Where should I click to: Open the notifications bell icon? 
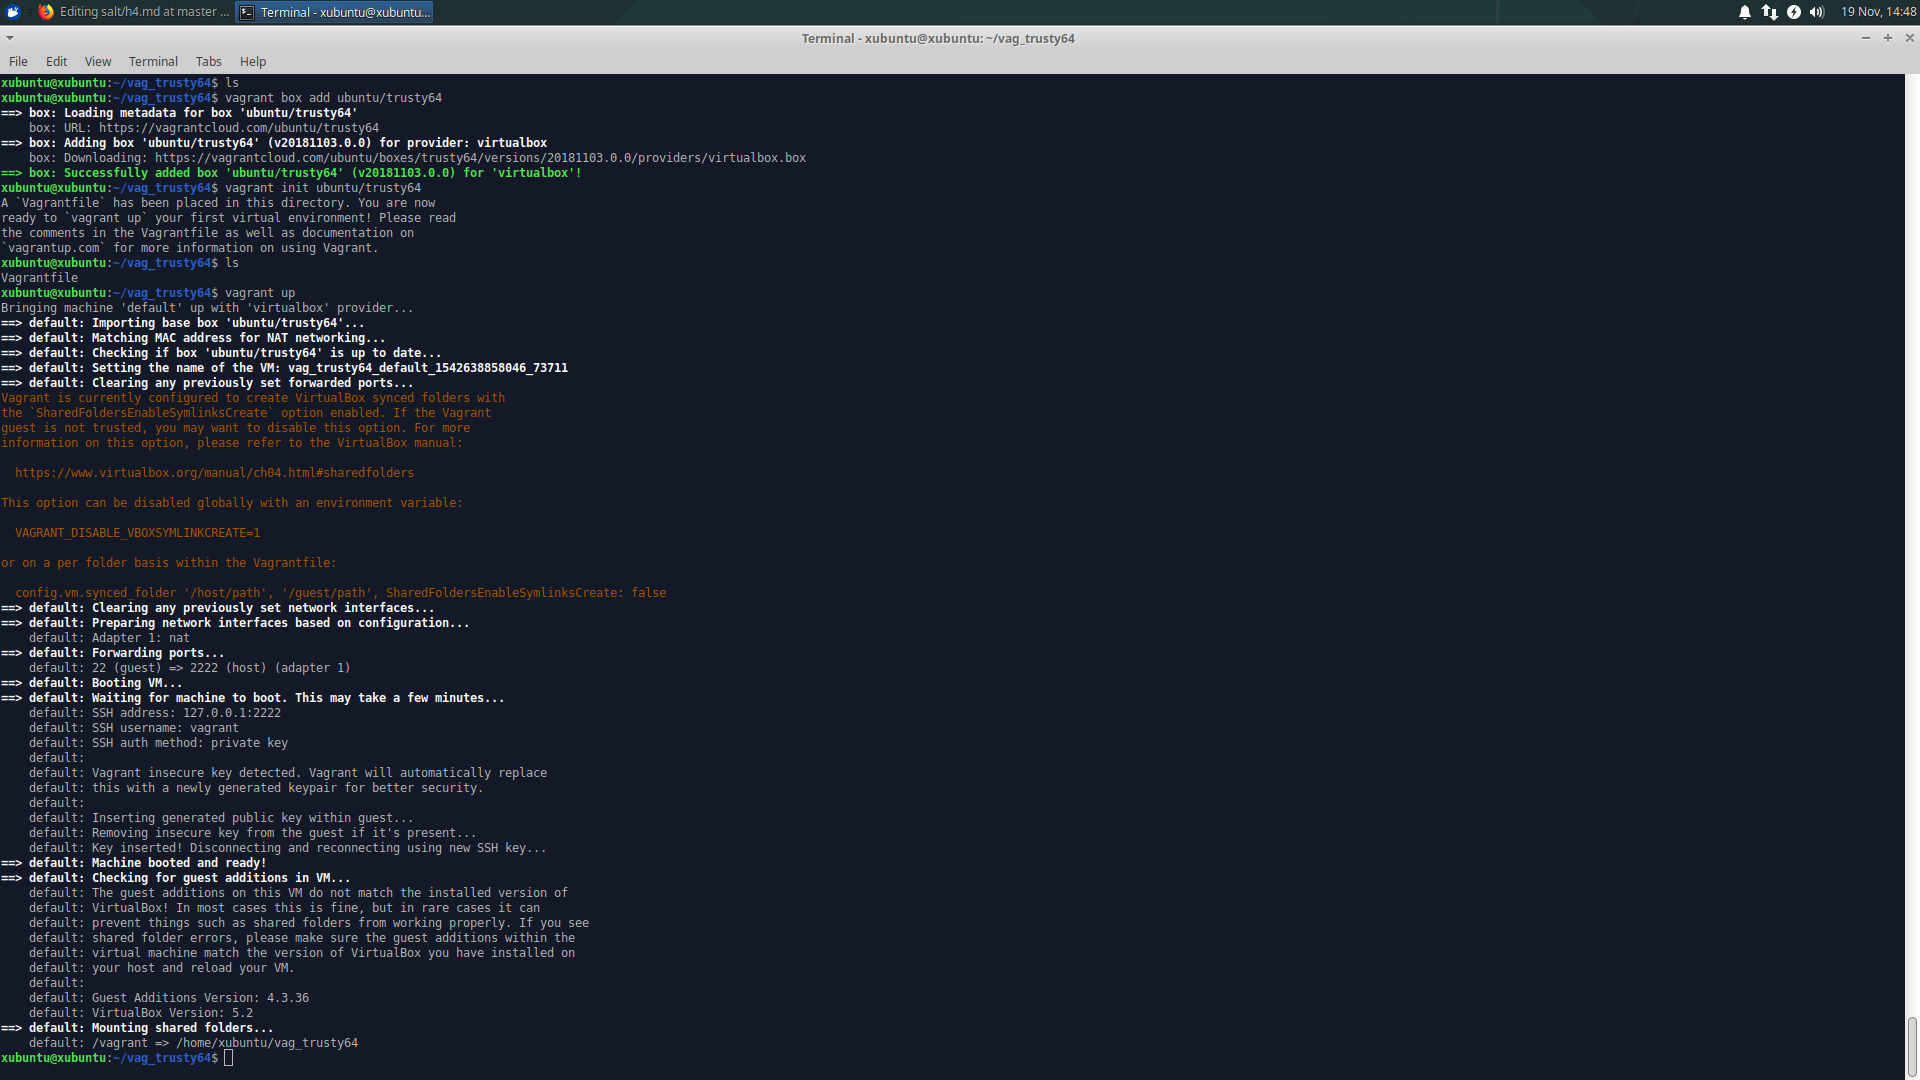pos(1744,12)
